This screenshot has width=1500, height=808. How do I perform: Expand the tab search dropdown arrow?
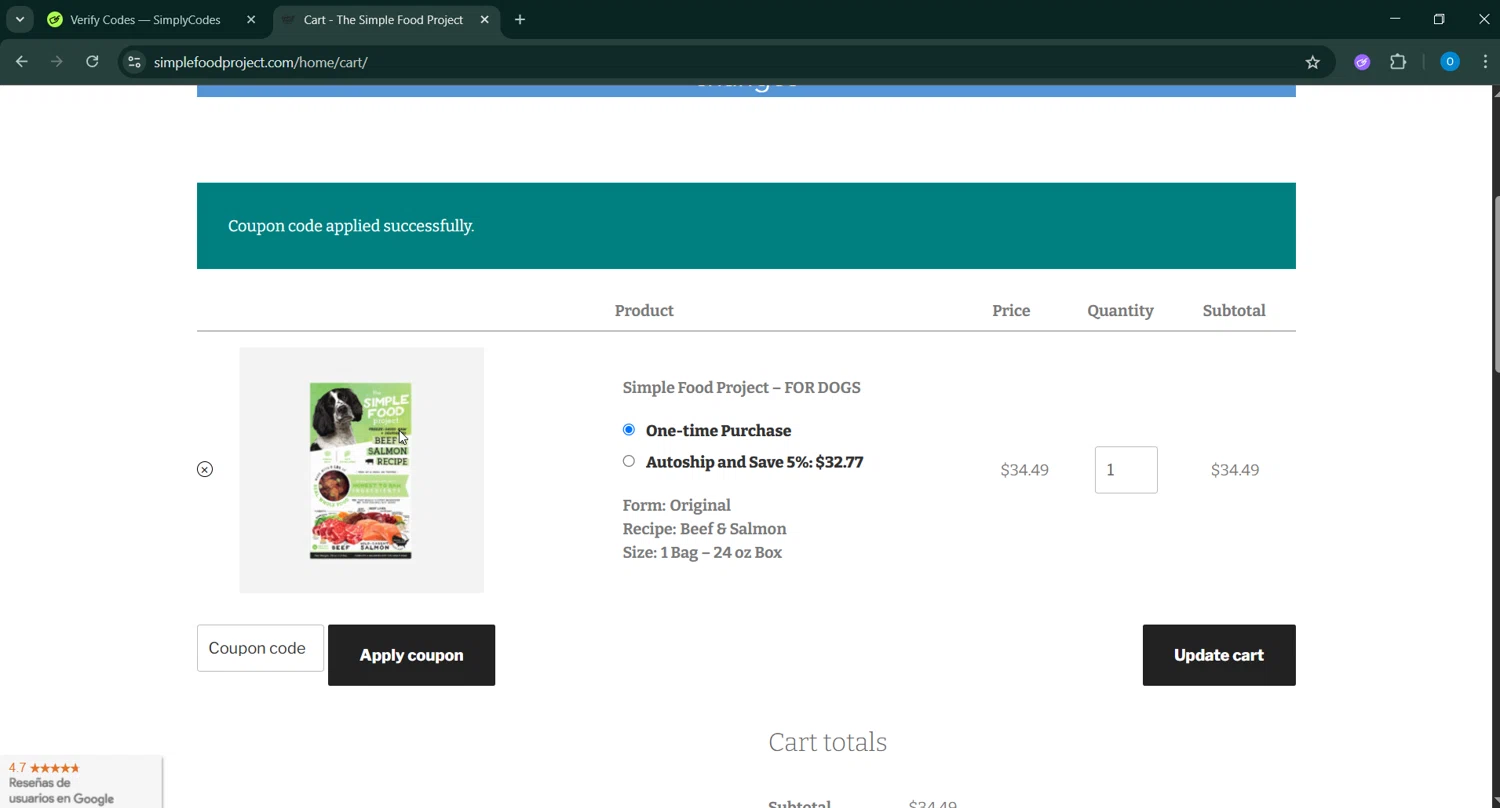pos(19,20)
